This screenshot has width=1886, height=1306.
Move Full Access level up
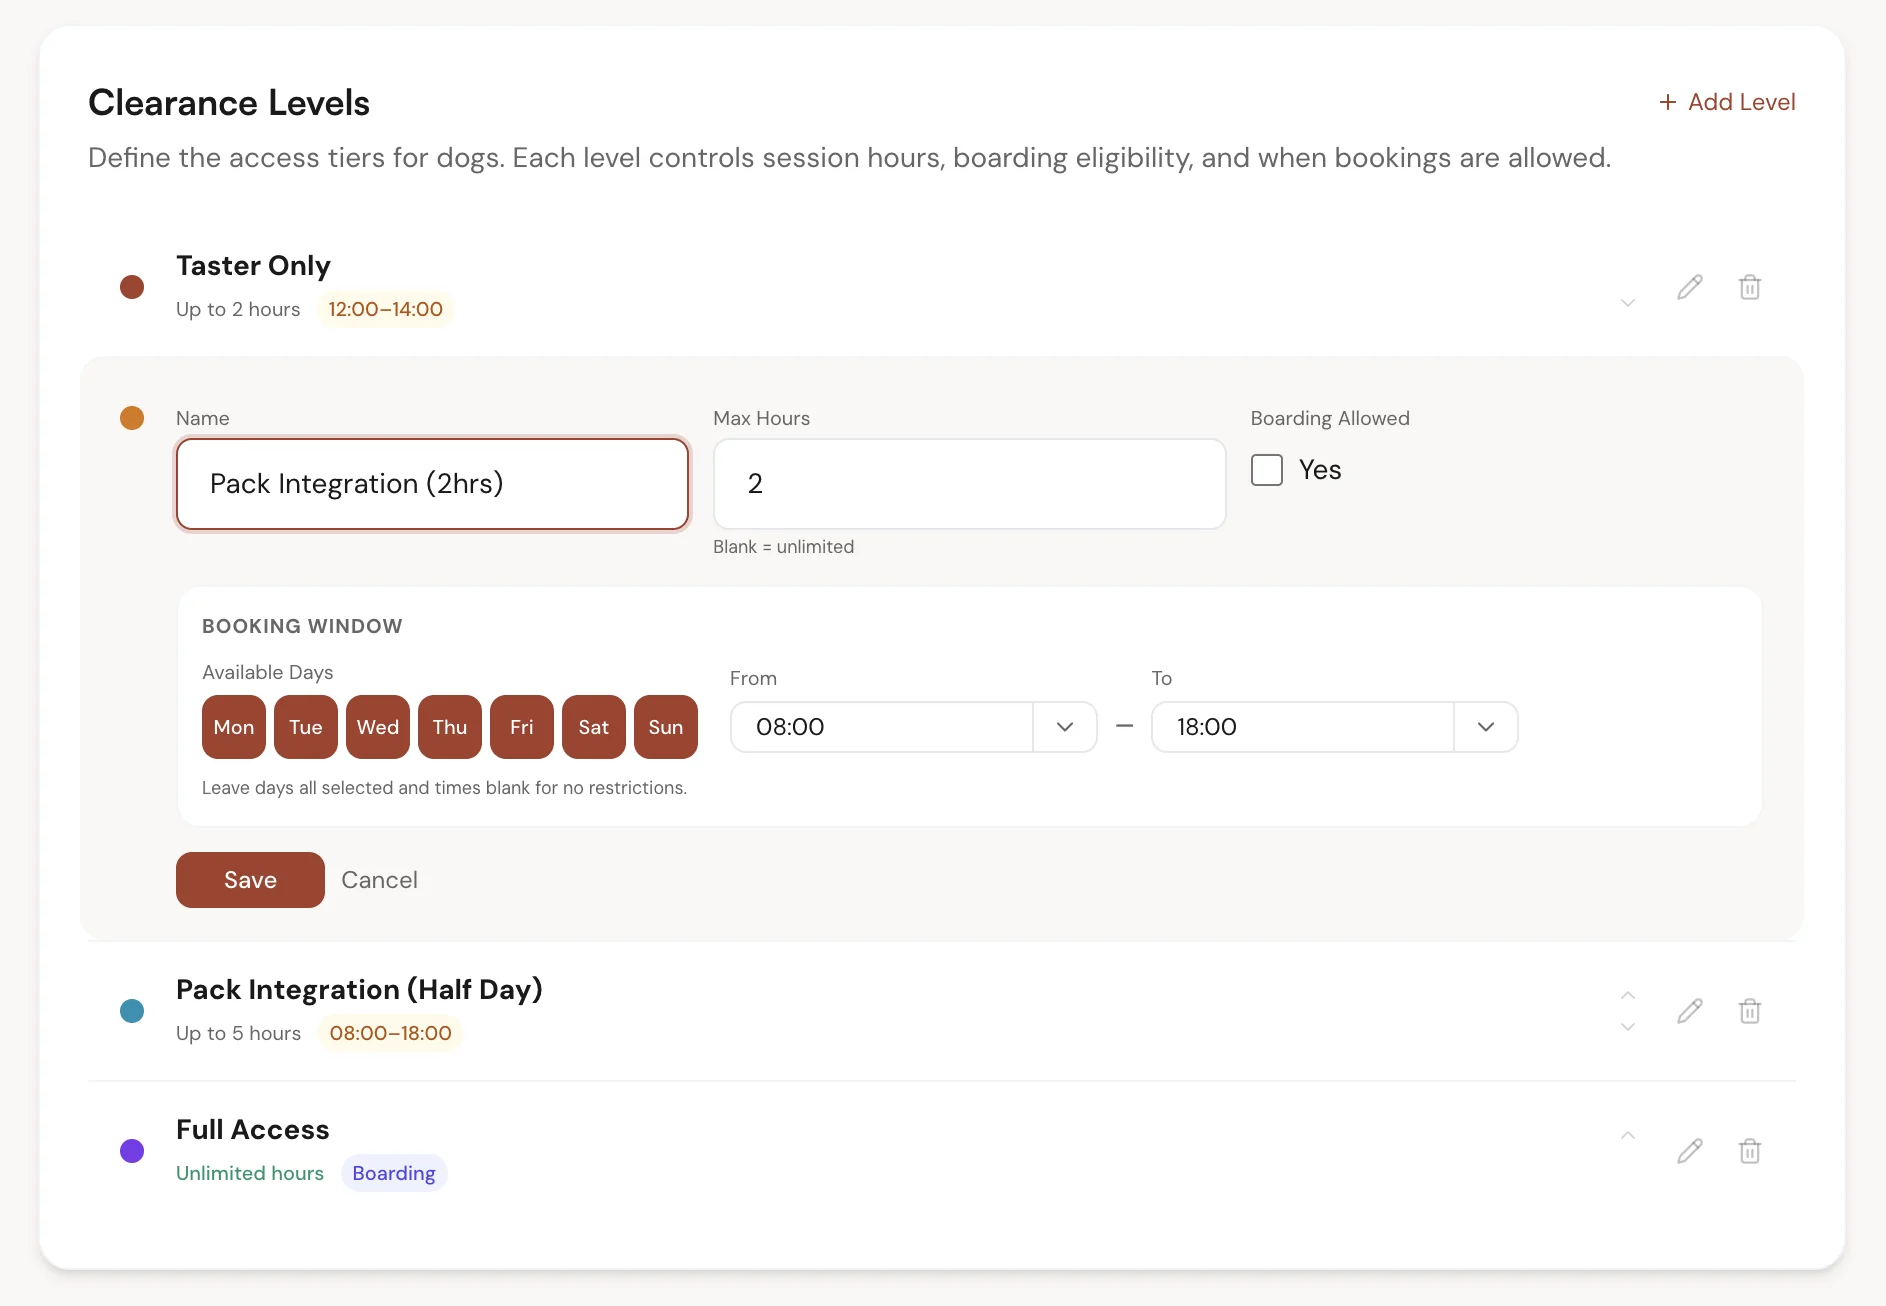pos(1628,1135)
